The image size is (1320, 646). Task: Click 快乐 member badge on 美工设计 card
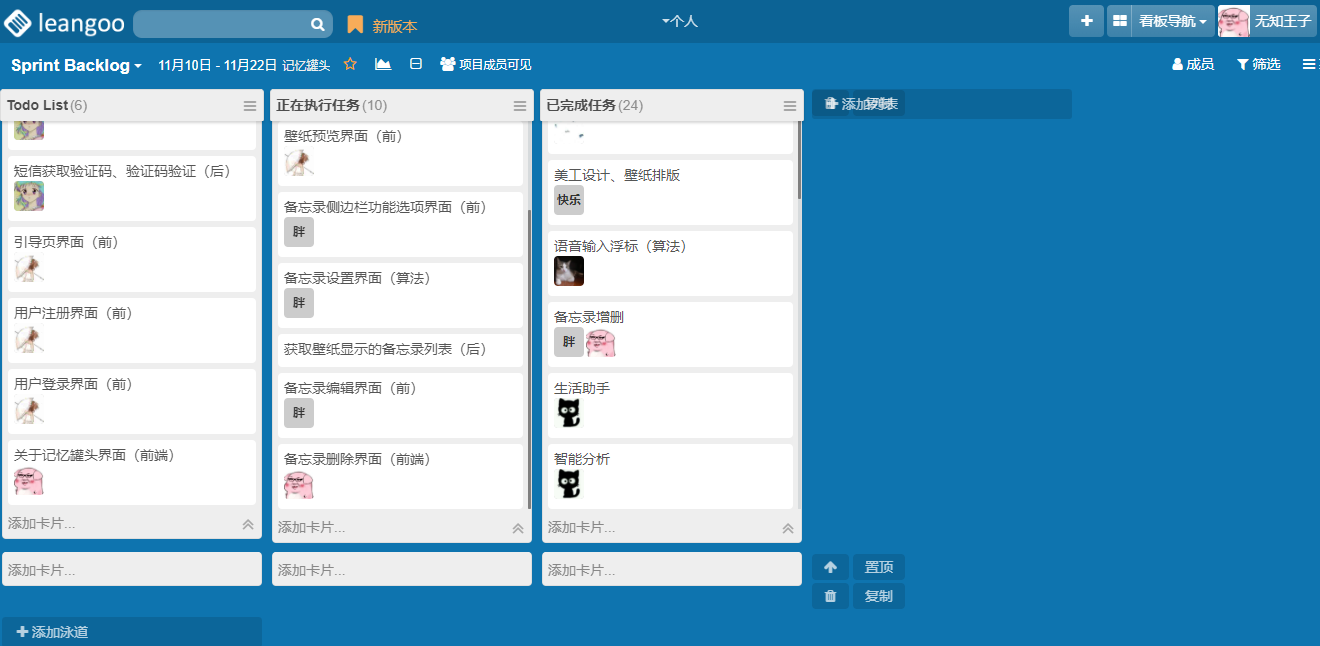[569, 200]
